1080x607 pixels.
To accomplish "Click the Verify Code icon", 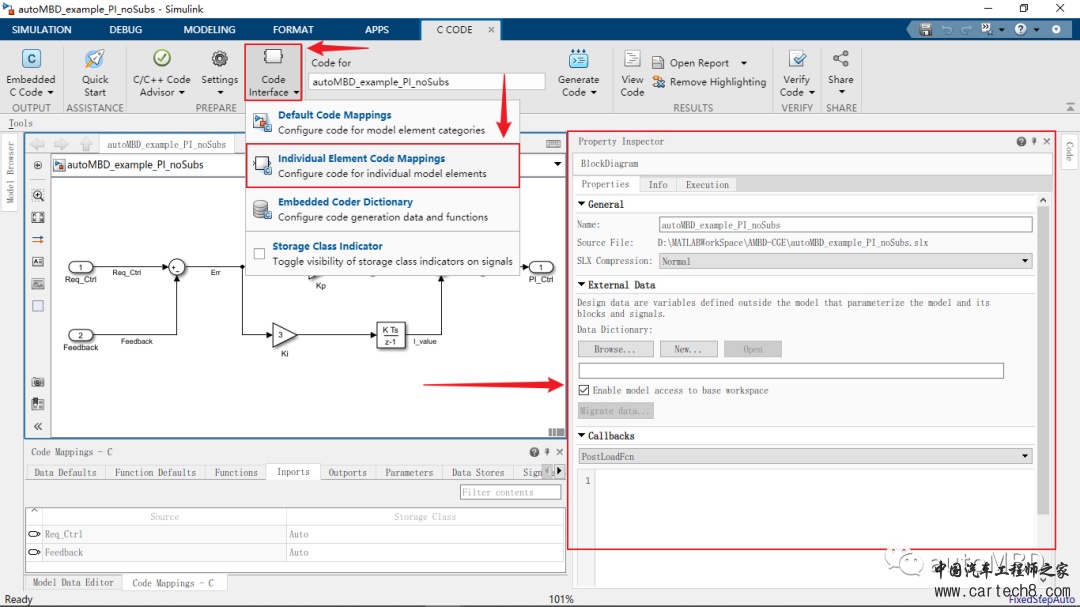I will [797, 59].
